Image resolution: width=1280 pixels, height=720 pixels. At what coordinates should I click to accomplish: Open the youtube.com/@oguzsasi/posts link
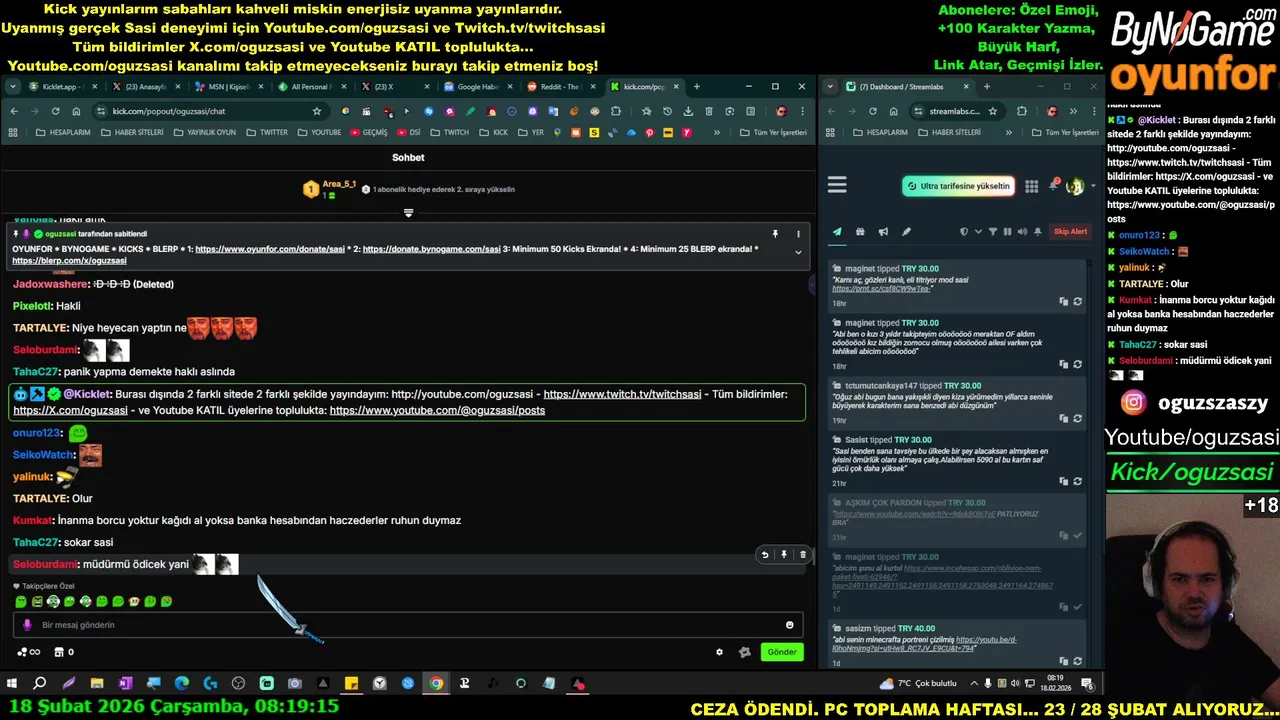tap(437, 410)
